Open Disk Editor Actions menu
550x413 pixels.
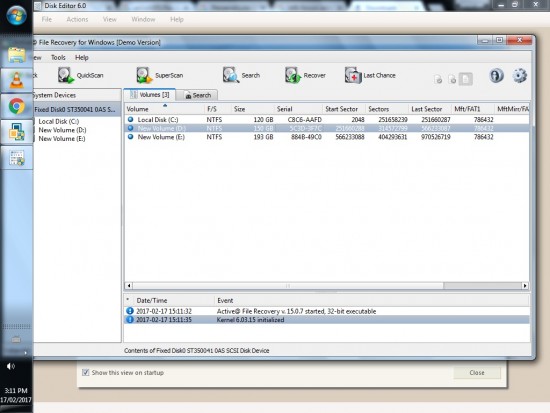tap(77, 19)
